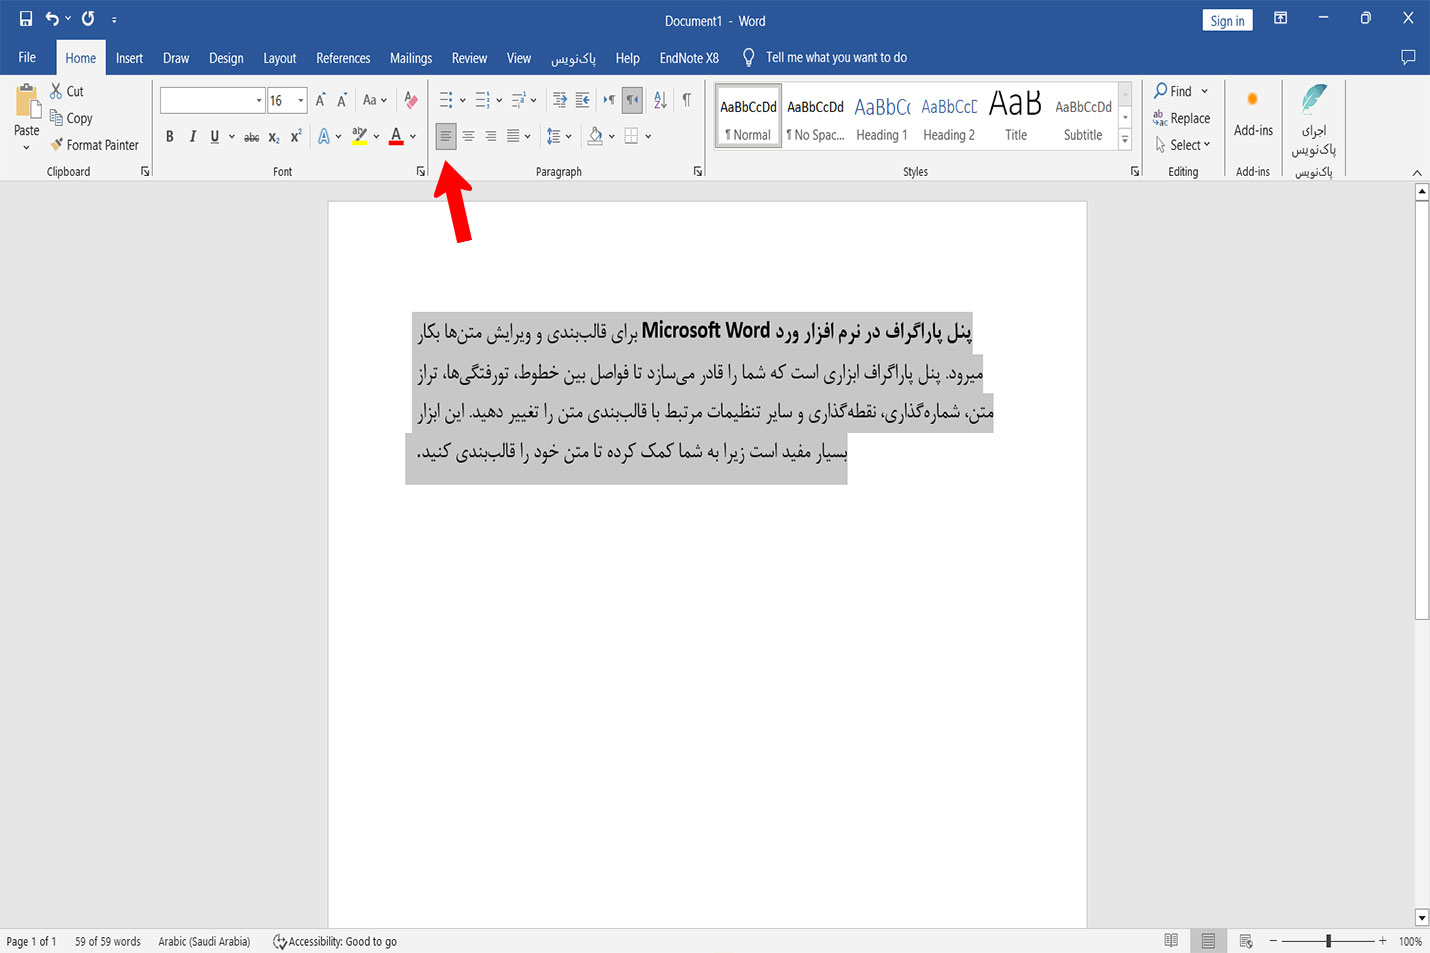The image size is (1430, 953).
Task: Open the font size dropdown
Action: click(301, 100)
